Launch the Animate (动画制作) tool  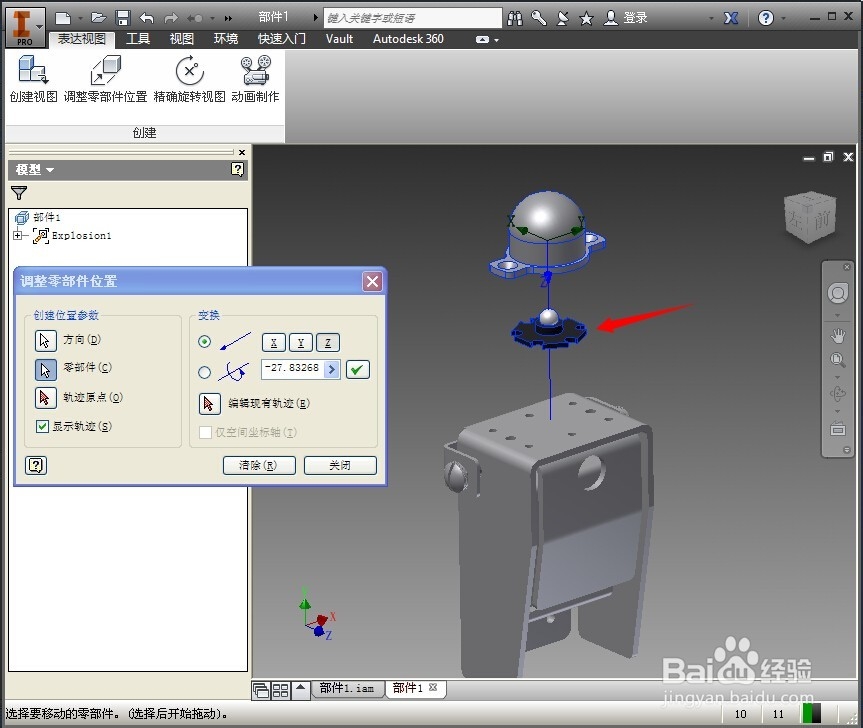[x=255, y=79]
